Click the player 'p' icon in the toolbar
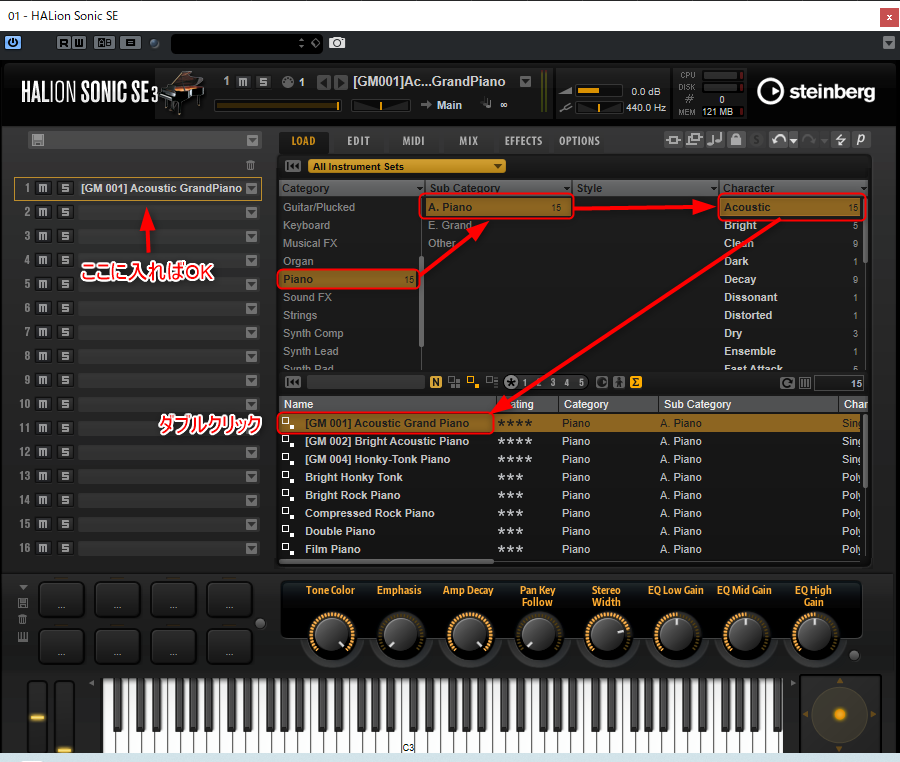This screenshot has width=900, height=762. click(x=861, y=139)
